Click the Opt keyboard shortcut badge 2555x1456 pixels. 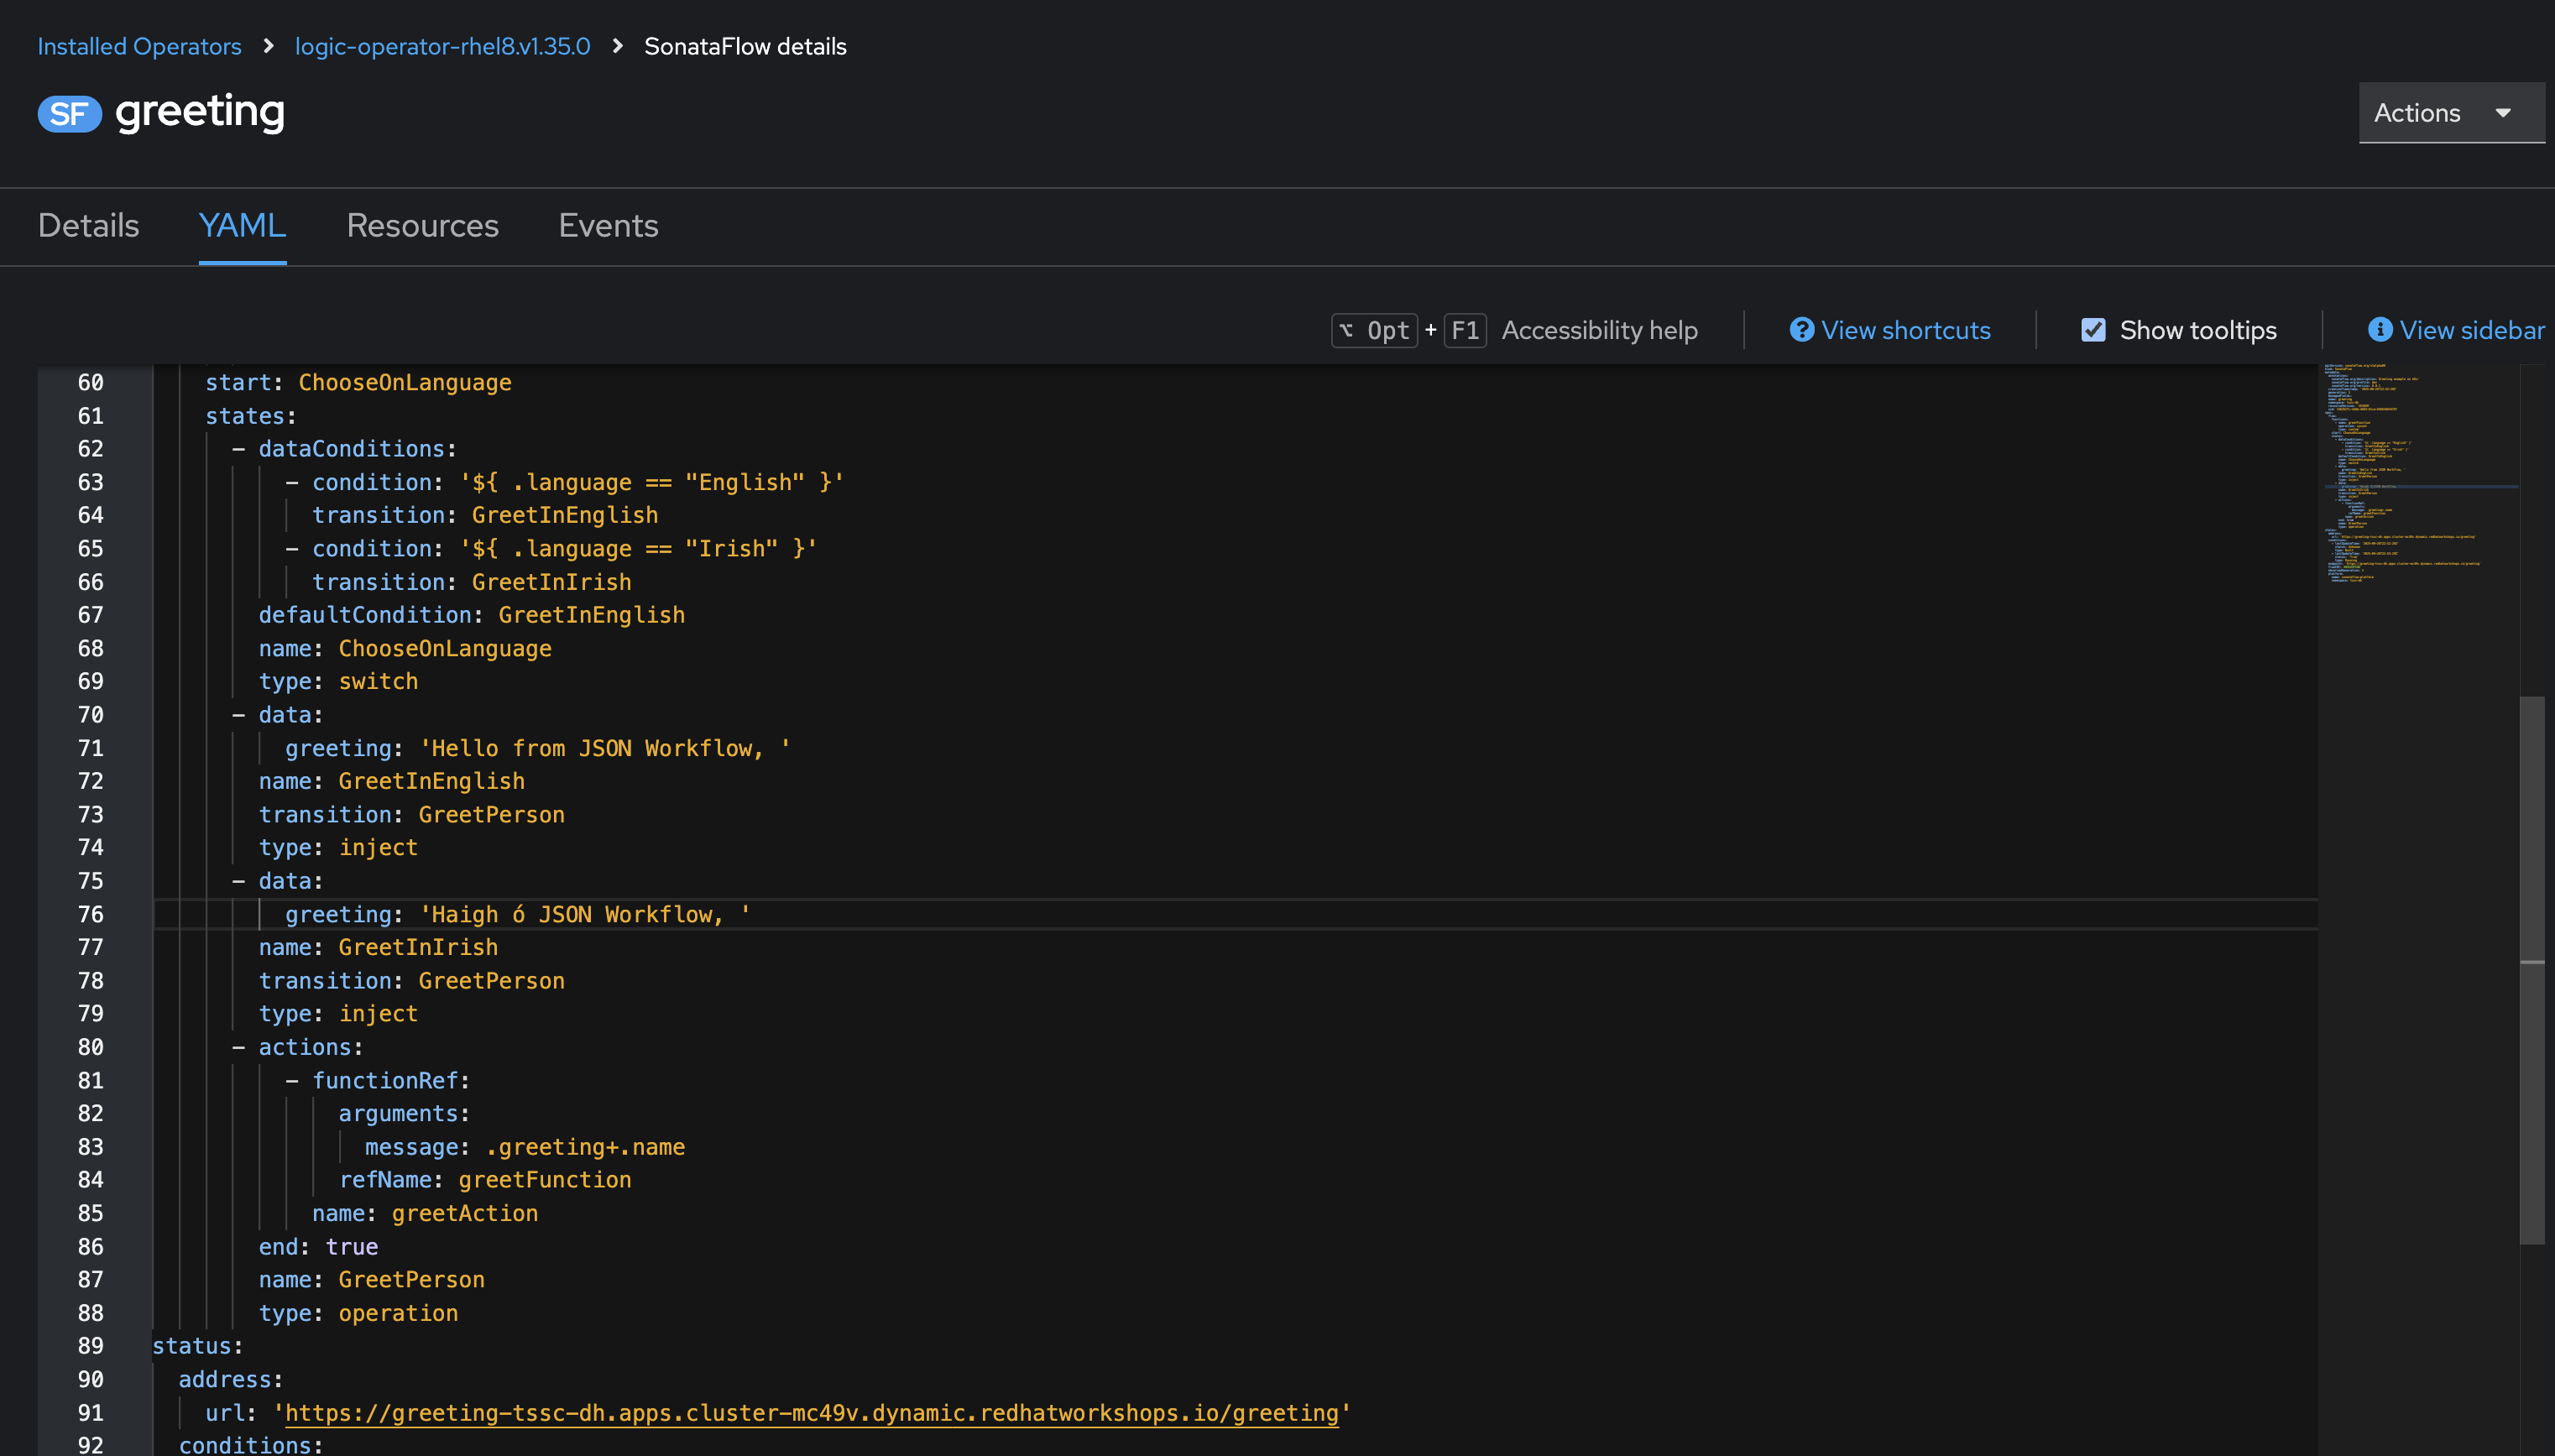coord(1374,330)
